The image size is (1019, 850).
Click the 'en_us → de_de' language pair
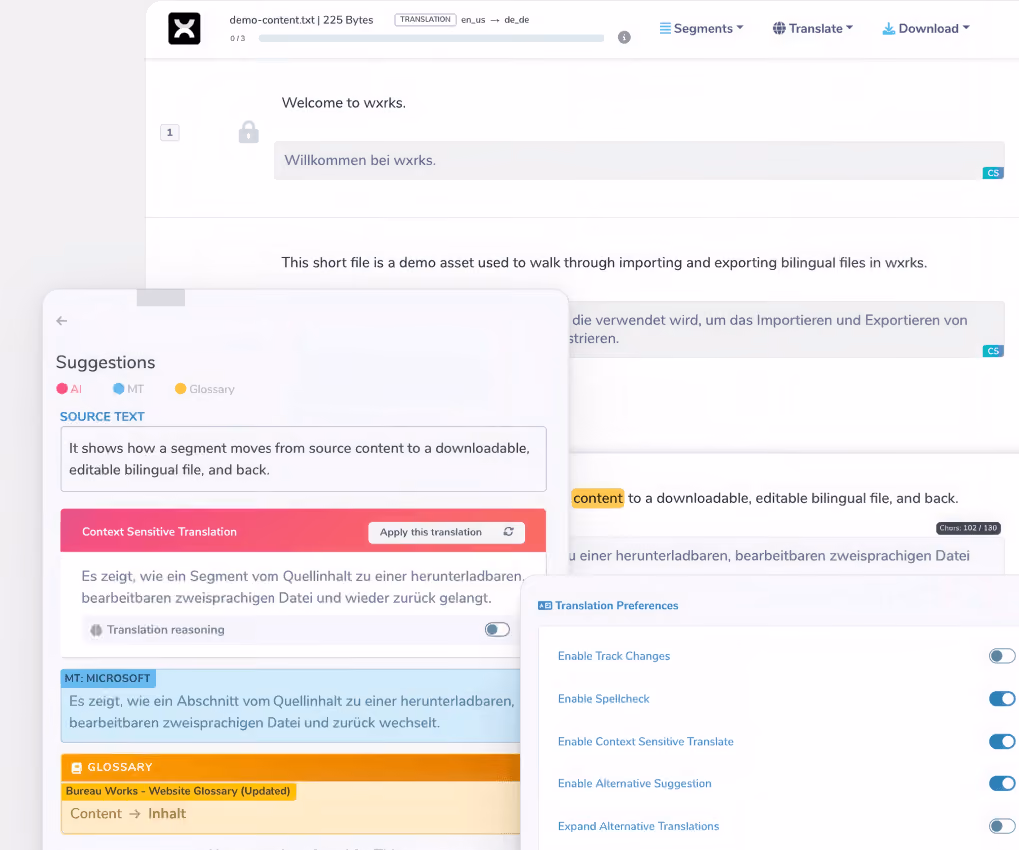495,19
